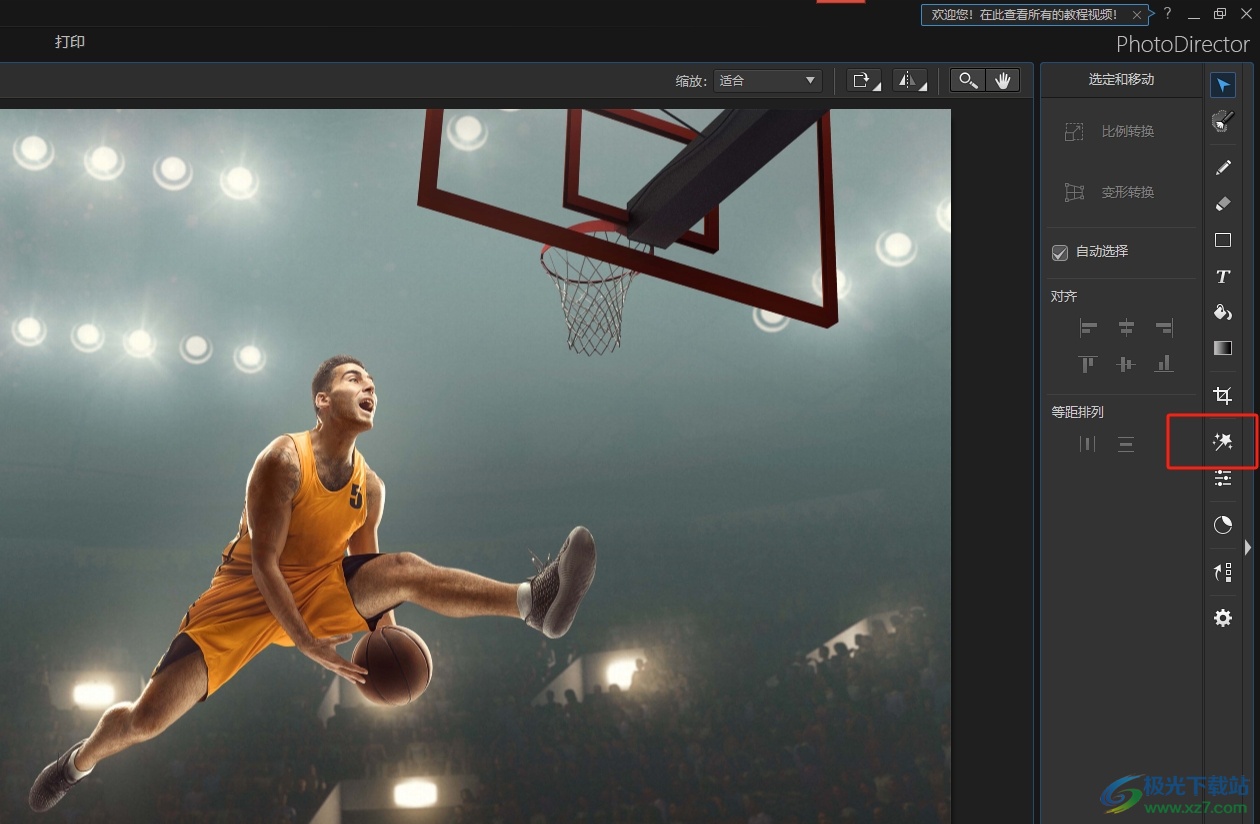Select the Eraser tool
Image resolution: width=1260 pixels, height=824 pixels.
pos(1222,204)
